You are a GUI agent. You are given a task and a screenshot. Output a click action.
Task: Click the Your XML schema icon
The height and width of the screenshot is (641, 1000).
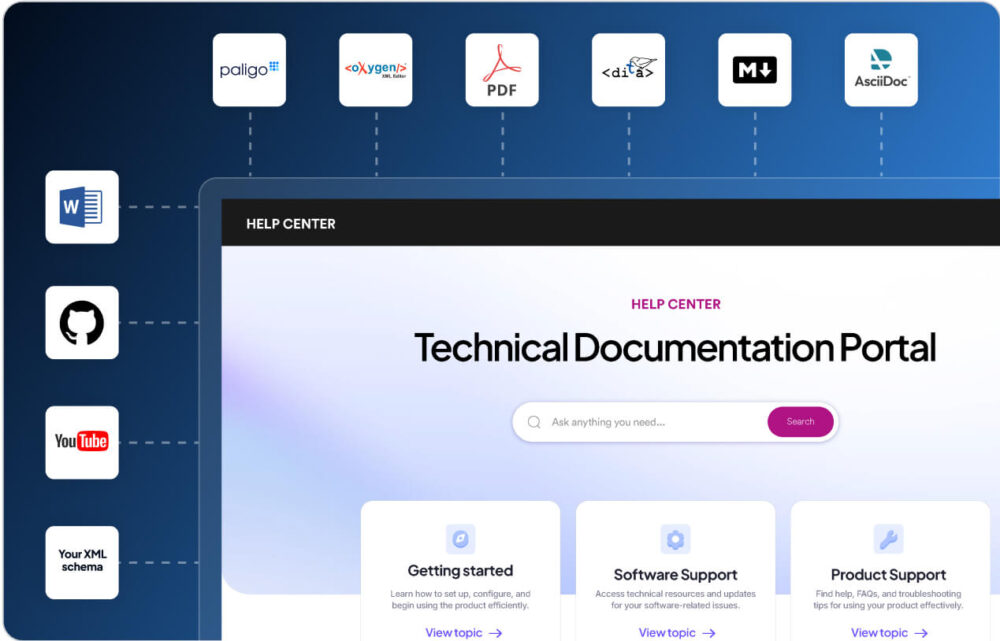(x=82, y=562)
